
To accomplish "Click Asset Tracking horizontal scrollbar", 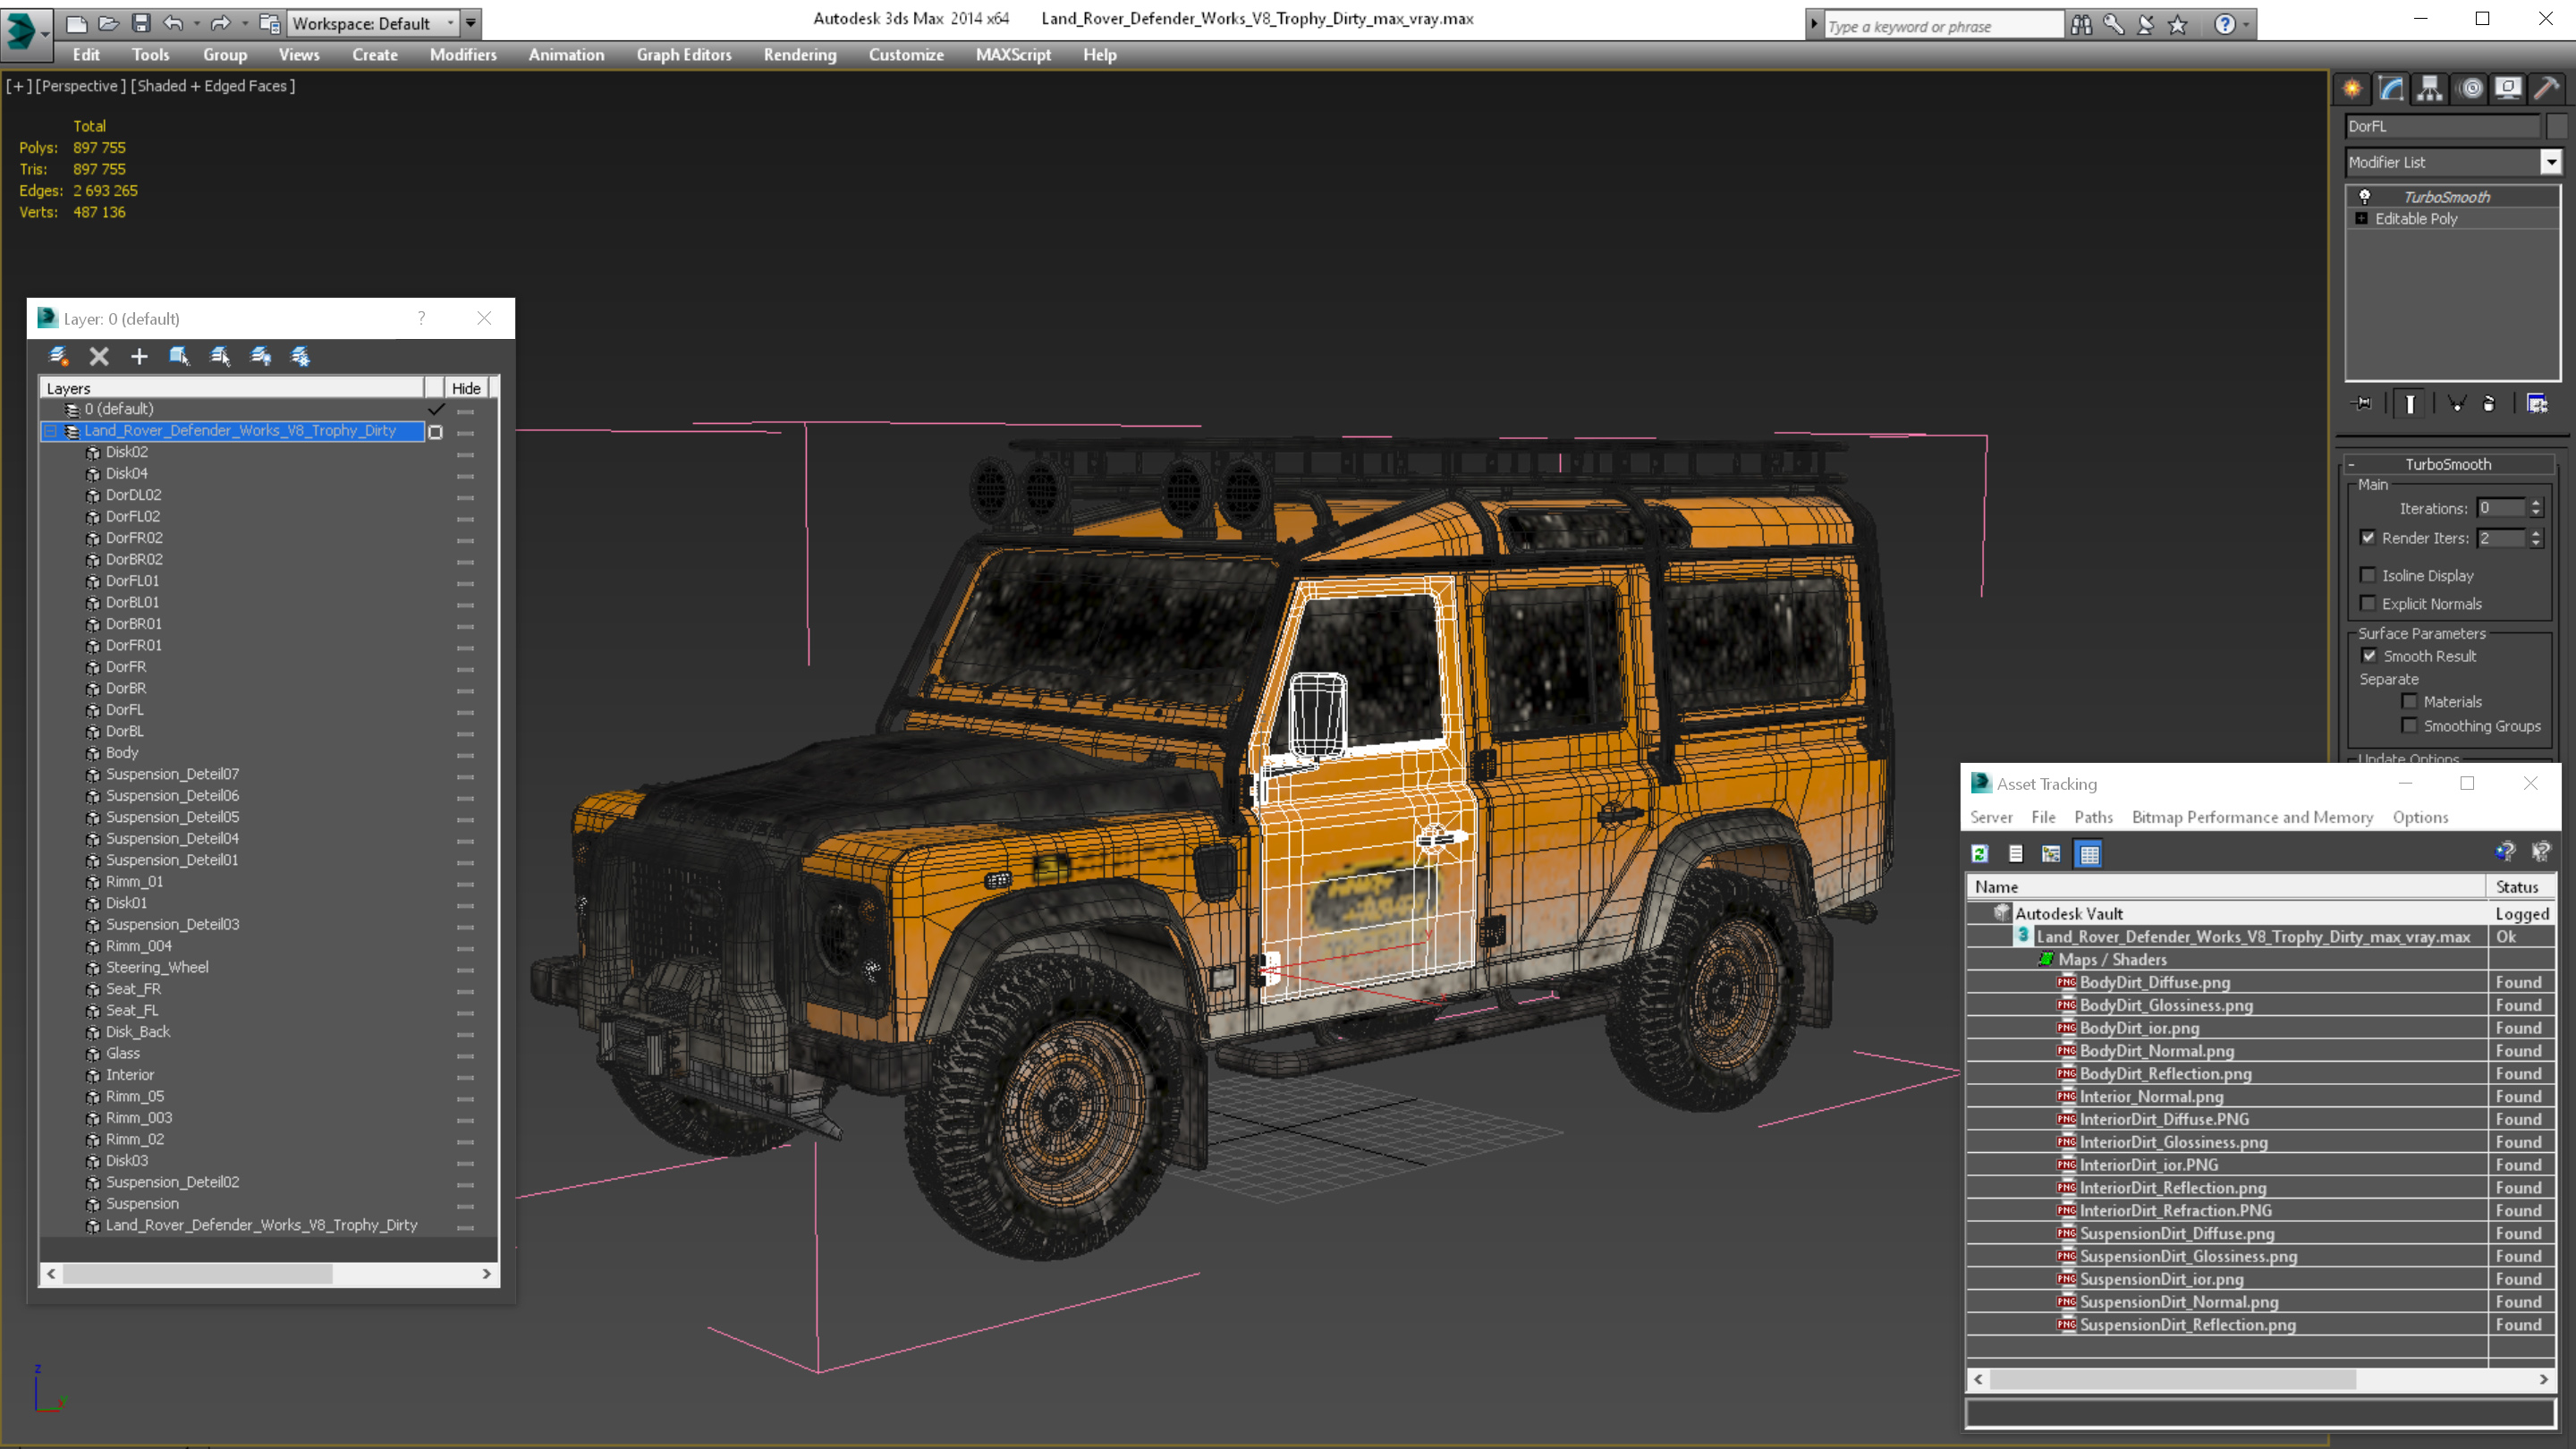I will pyautogui.click(x=2172, y=1380).
